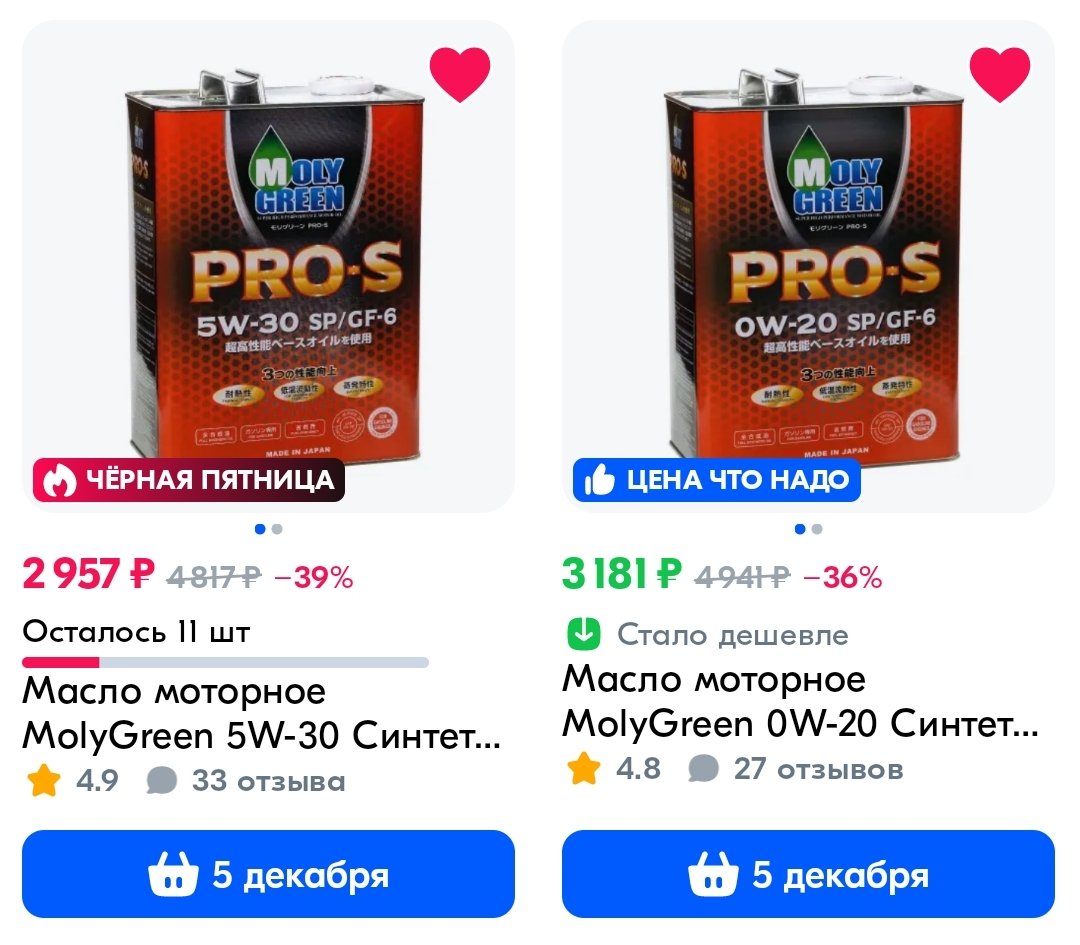The height and width of the screenshot is (945, 1080).
Task: Add the 0W-20 oil to cart
Action: (x=808, y=874)
